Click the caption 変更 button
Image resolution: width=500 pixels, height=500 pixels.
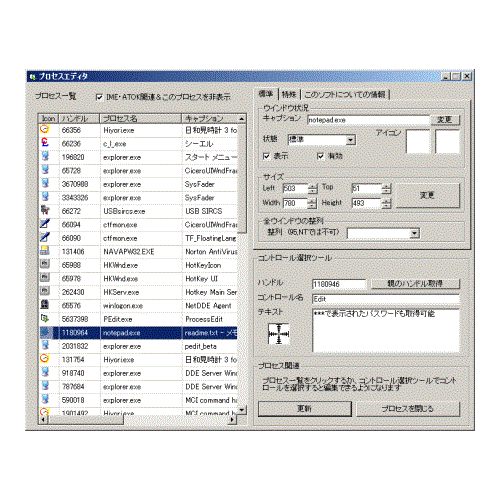pos(445,120)
